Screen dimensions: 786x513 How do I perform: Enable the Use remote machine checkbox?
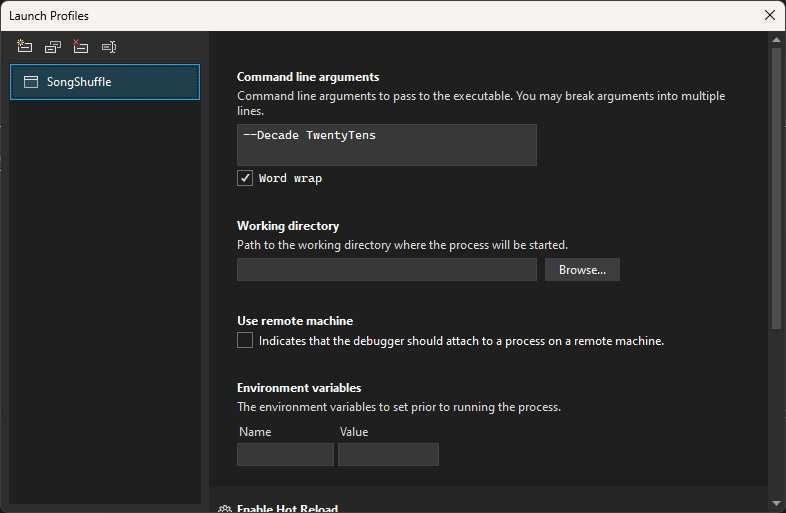click(x=245, y=340)
